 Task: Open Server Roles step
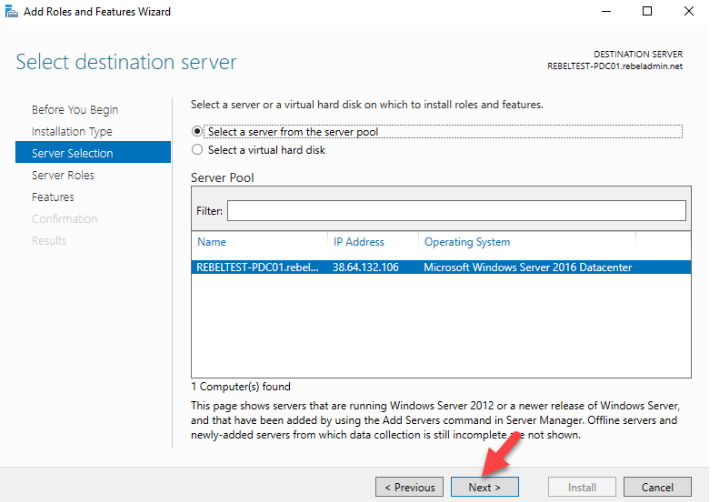point(63,175)
